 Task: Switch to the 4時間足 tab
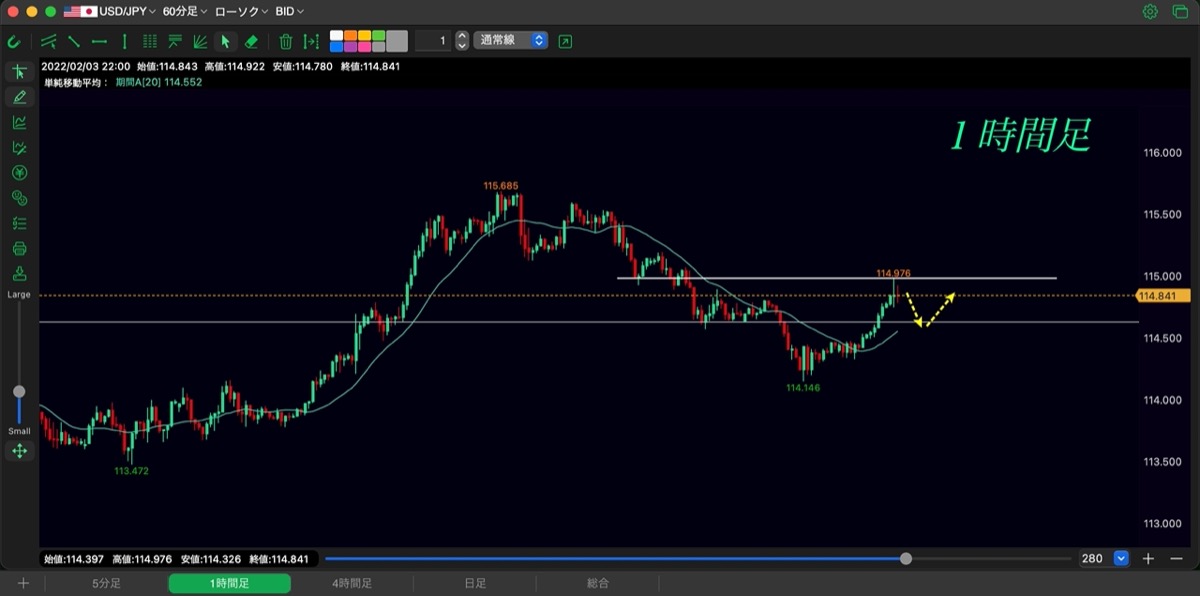pos(352,583)
